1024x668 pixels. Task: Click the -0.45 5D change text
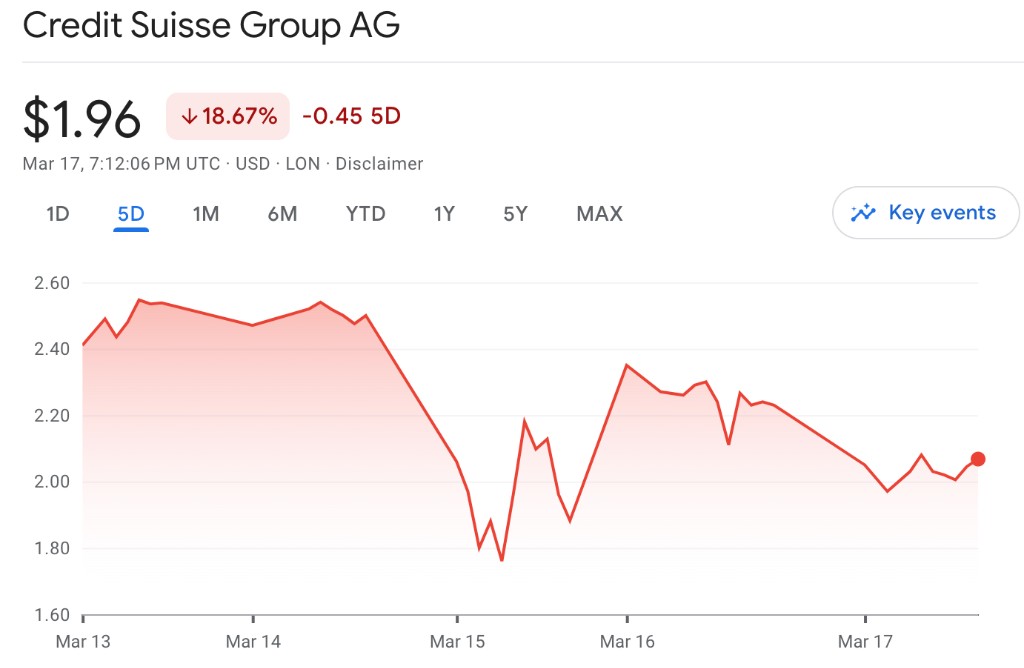351,116
